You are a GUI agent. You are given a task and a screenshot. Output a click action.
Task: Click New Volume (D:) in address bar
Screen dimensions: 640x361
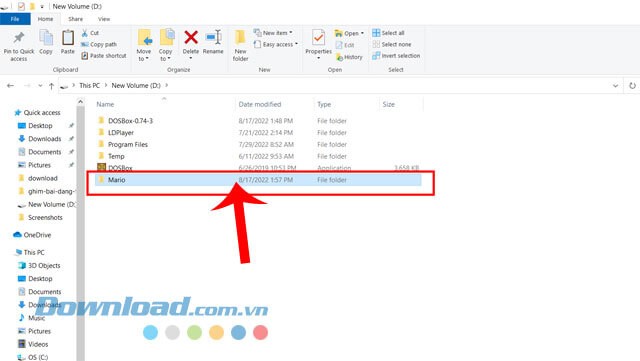[136, 85]
